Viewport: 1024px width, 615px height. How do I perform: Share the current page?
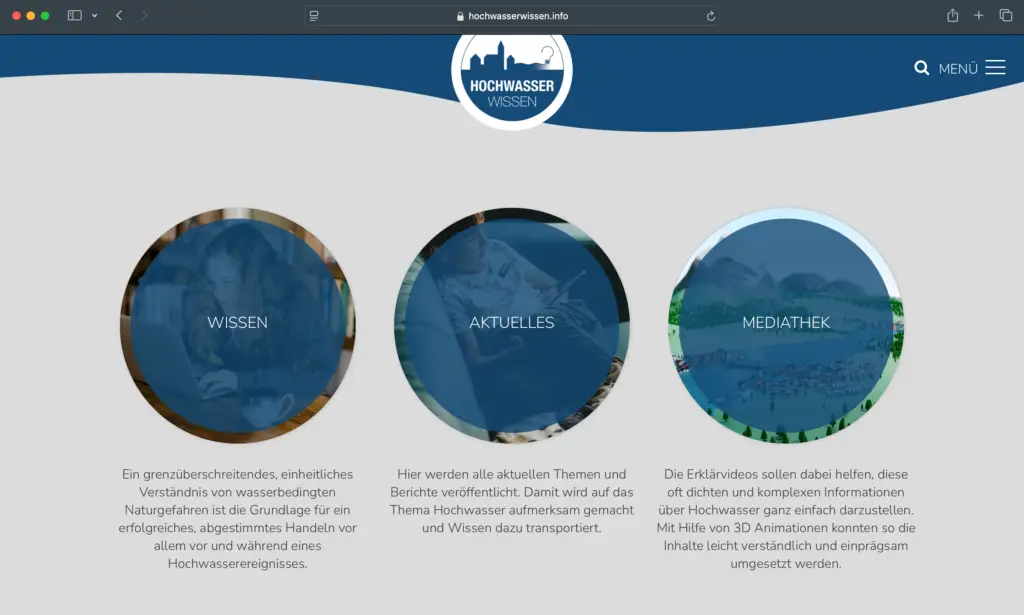[953, 16]
